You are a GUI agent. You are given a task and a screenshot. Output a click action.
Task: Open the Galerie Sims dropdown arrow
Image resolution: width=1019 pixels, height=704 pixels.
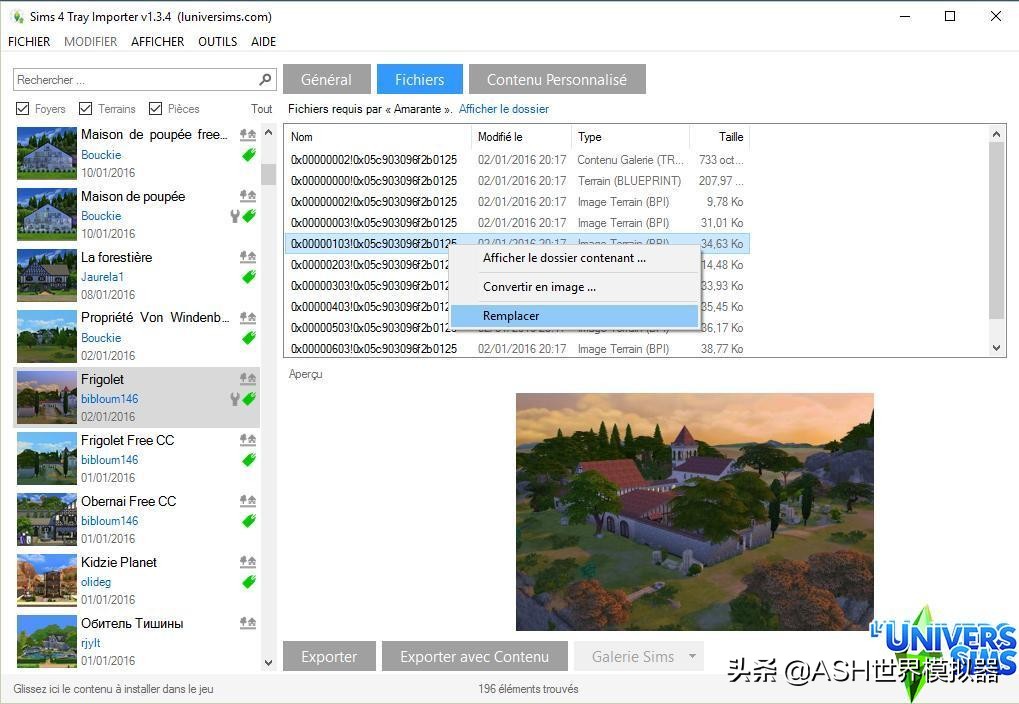(693, 657)
